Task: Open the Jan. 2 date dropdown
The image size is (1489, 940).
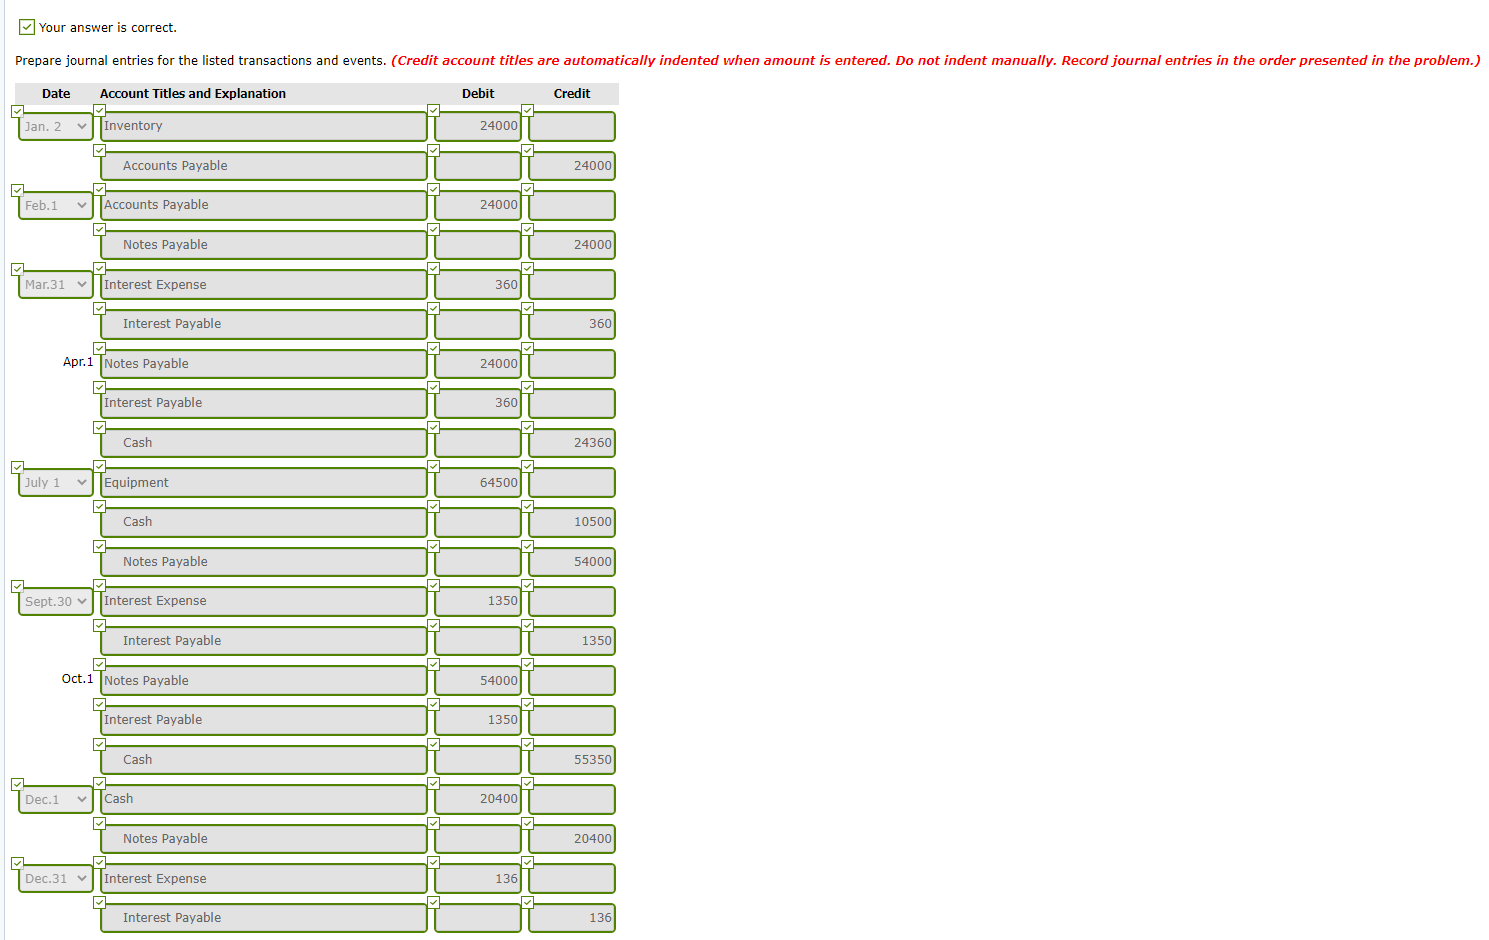Action: [x=54, y=126]
